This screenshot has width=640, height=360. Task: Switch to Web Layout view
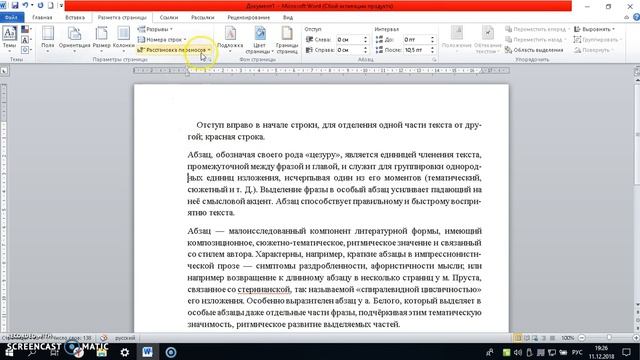(535, 338)
